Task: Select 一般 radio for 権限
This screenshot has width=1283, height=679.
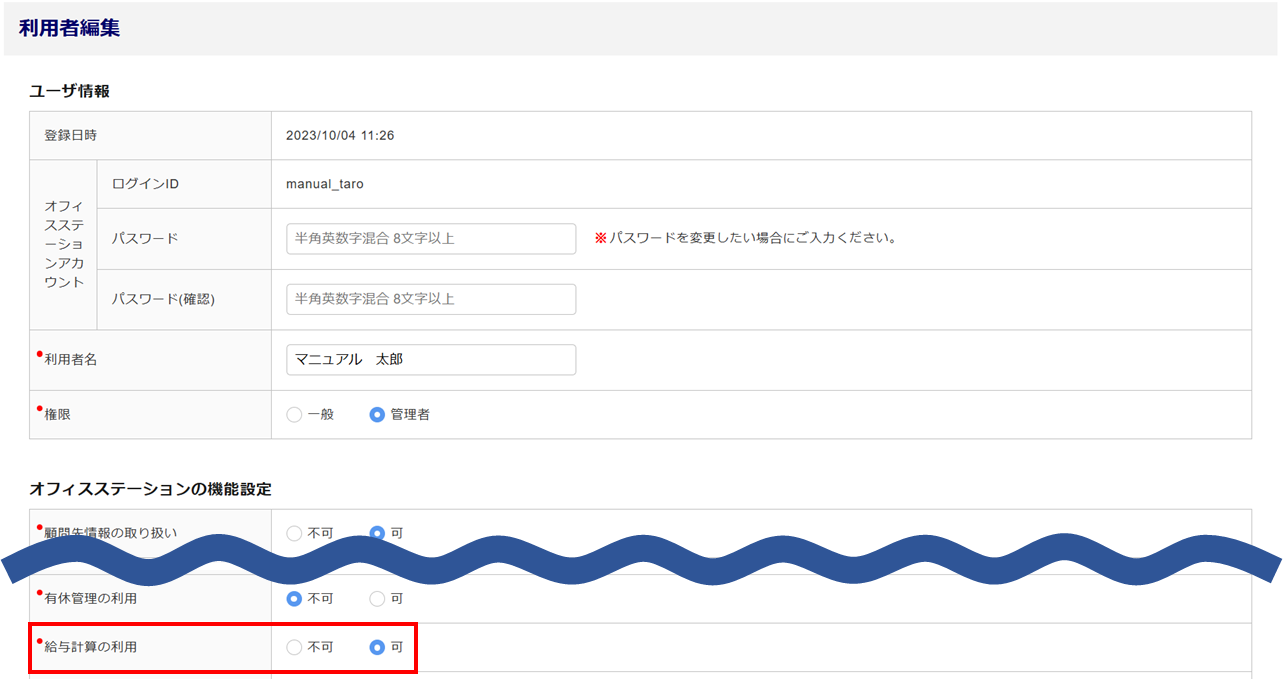Action: [x=294, y=415]
